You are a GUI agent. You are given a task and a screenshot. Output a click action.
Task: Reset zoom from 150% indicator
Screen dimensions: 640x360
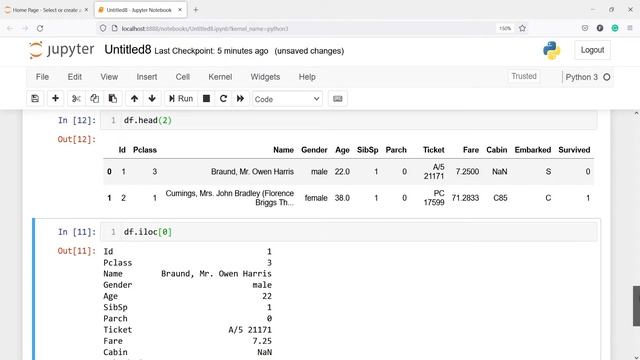pos(505,29)
